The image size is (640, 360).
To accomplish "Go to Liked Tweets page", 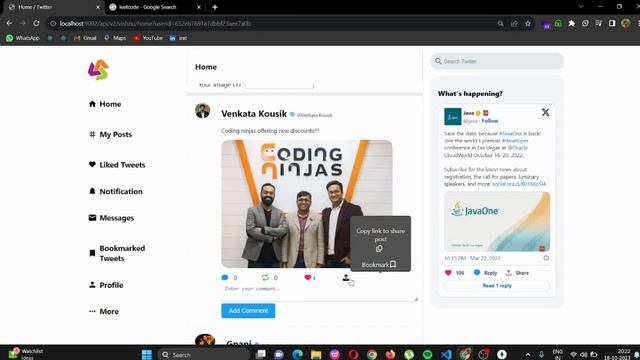I will coord(117,165).
